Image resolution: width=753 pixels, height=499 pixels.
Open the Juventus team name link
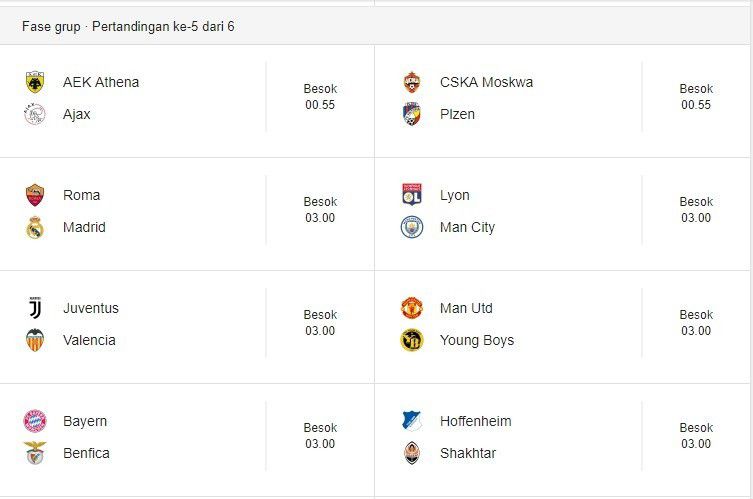[90, 308]
